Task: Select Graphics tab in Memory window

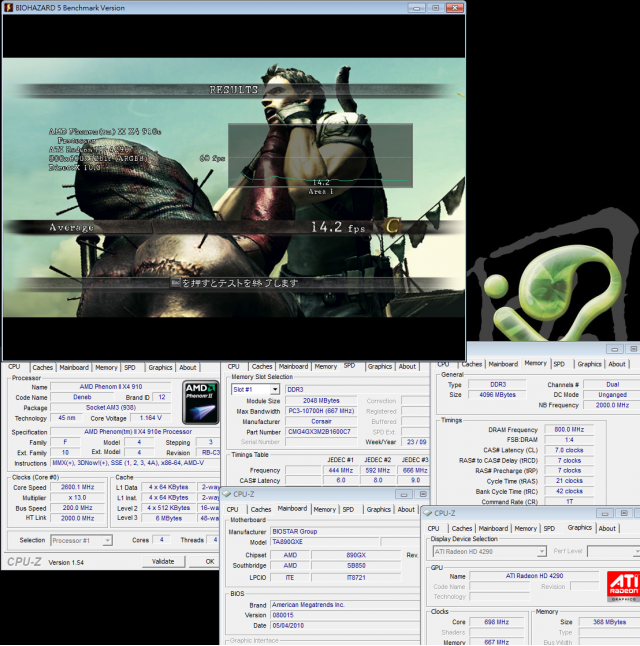Action: [589, 364]
